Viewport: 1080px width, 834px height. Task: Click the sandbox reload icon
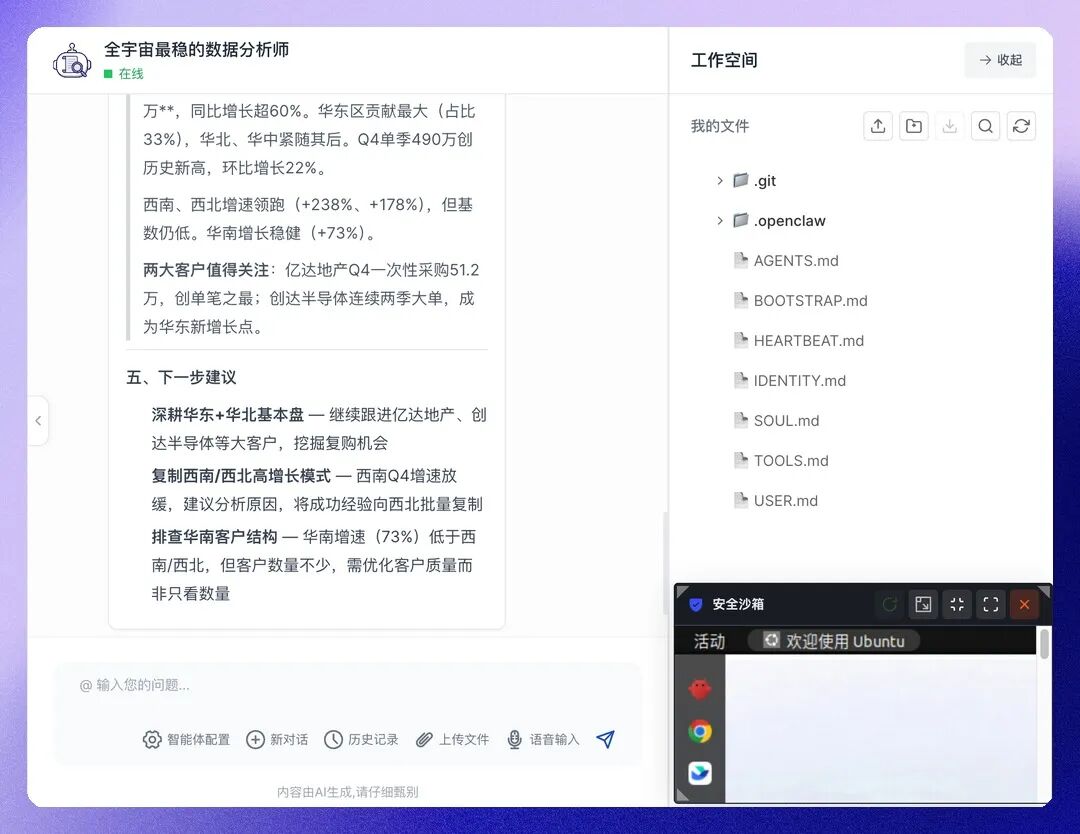(x=889, y=604)
